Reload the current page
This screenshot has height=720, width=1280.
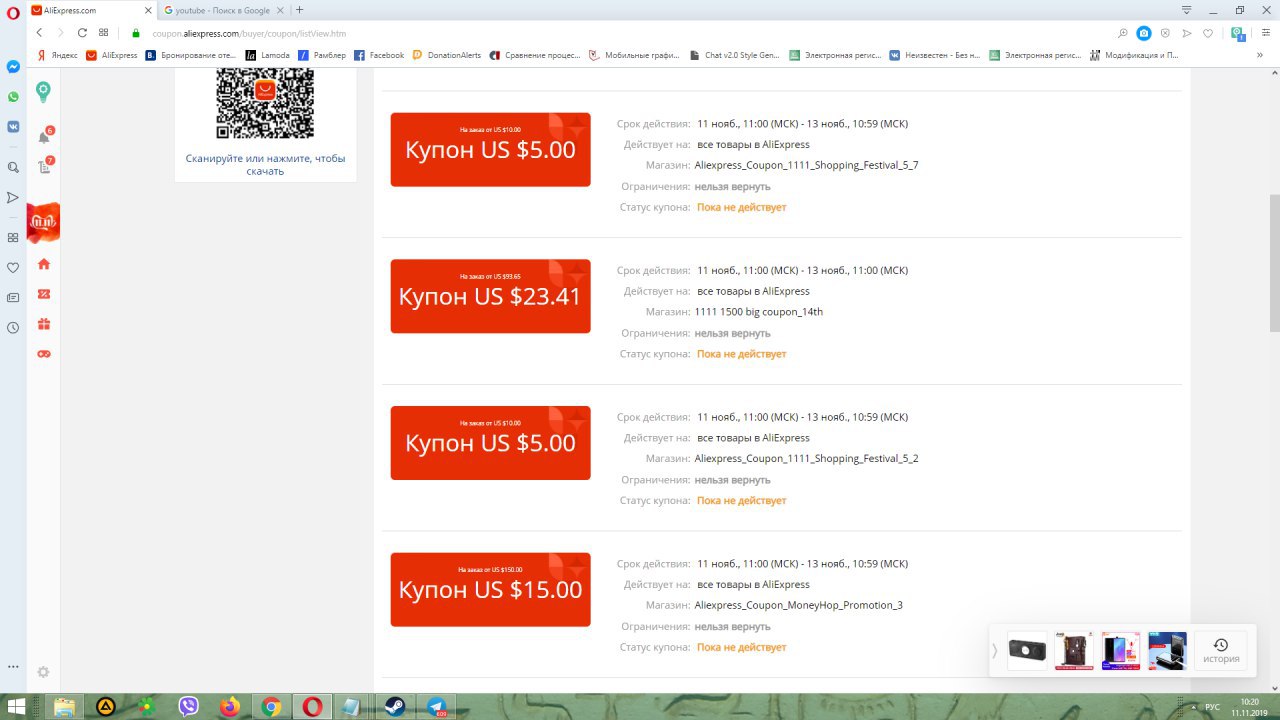click(x=82, y=33)
